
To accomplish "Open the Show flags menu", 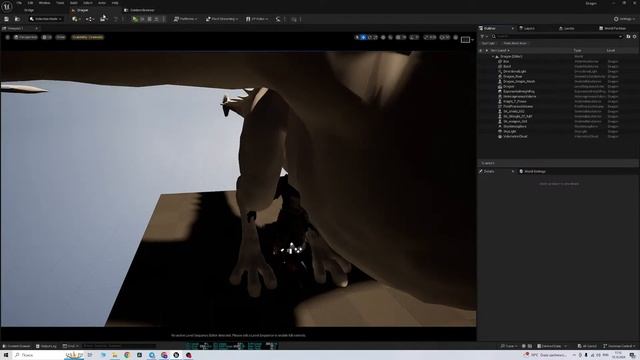I will click(60, 37).
